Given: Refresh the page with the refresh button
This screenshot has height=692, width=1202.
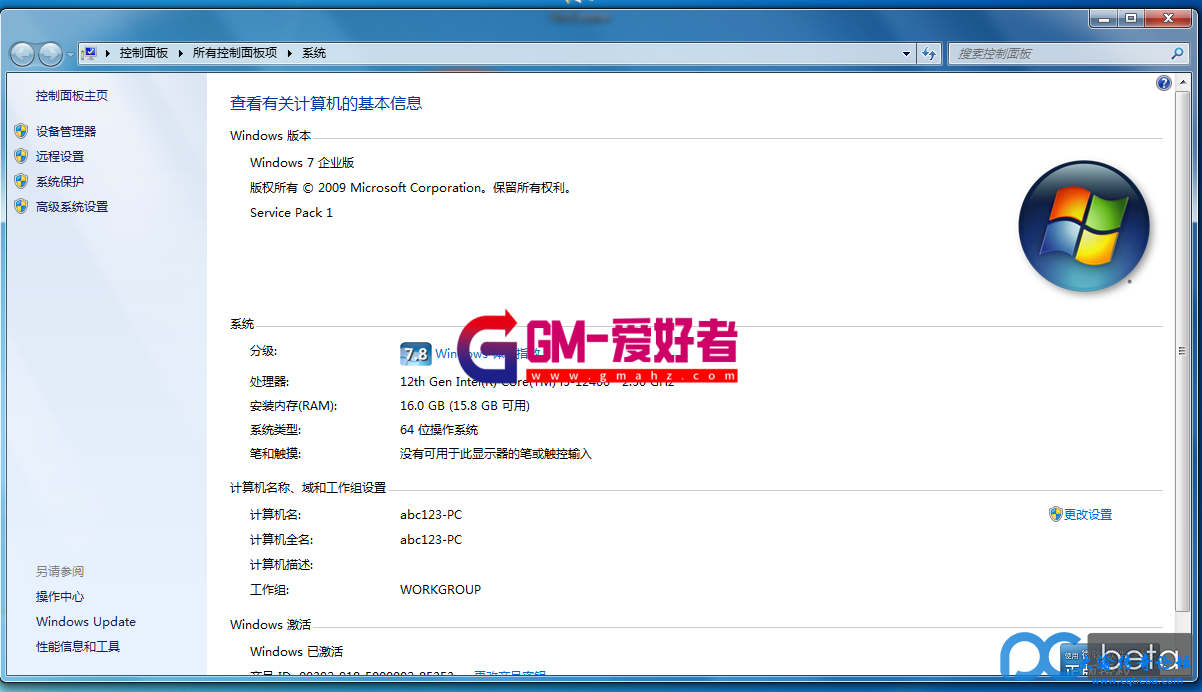Looking at the screenshot, I should pyautogui.click(x=929, y=53).
